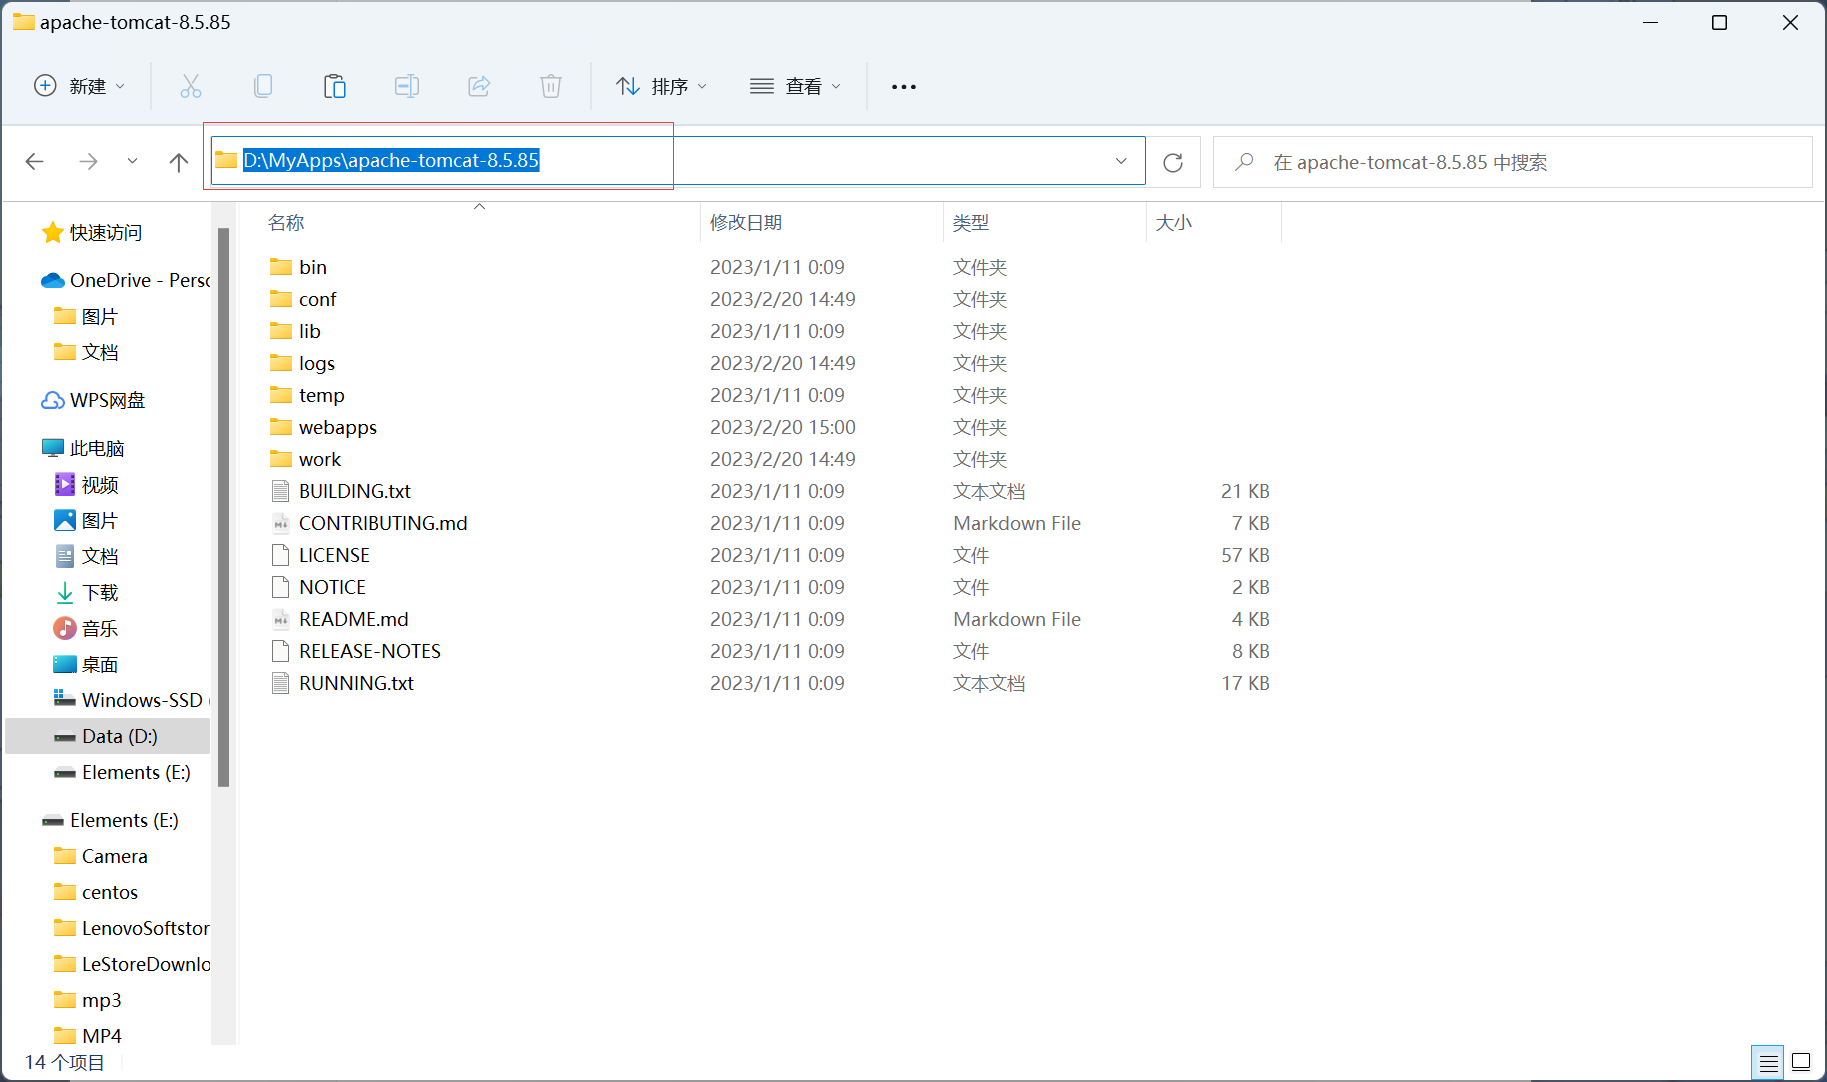Switch to large thumbnails view toggle
1827x1082 pixels.
pos(1801,1062)
